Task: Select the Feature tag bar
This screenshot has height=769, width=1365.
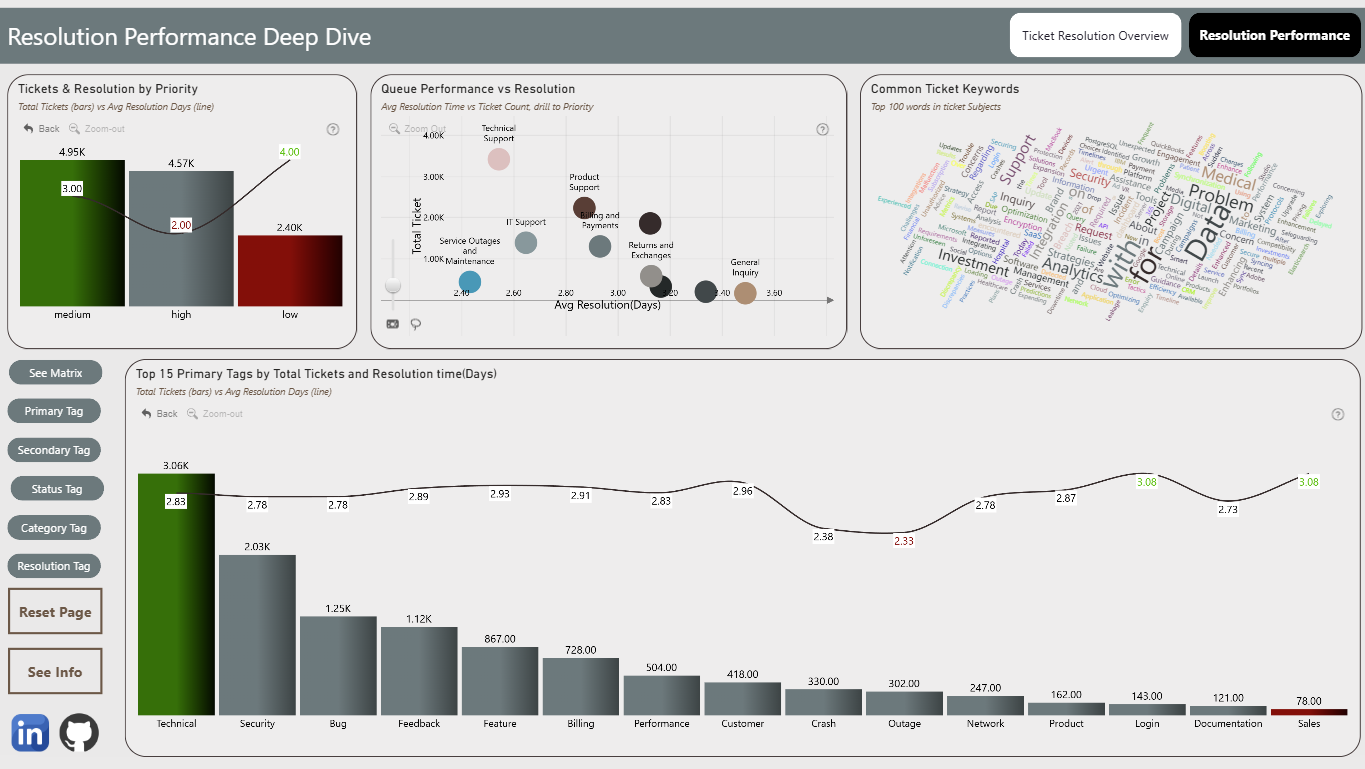Action: 500,681
